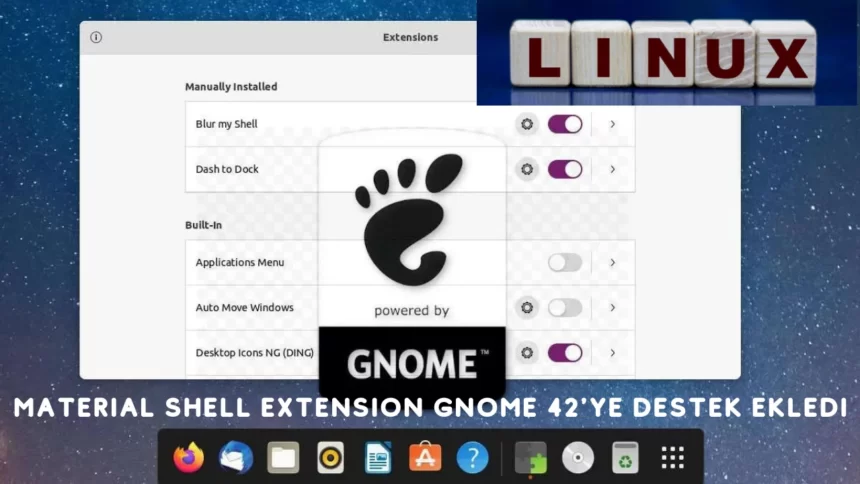The width and height of the screenshot is (860, 484).
Task: Turn off the Dash to Dock toggle
Action: (x=565, y=169)
